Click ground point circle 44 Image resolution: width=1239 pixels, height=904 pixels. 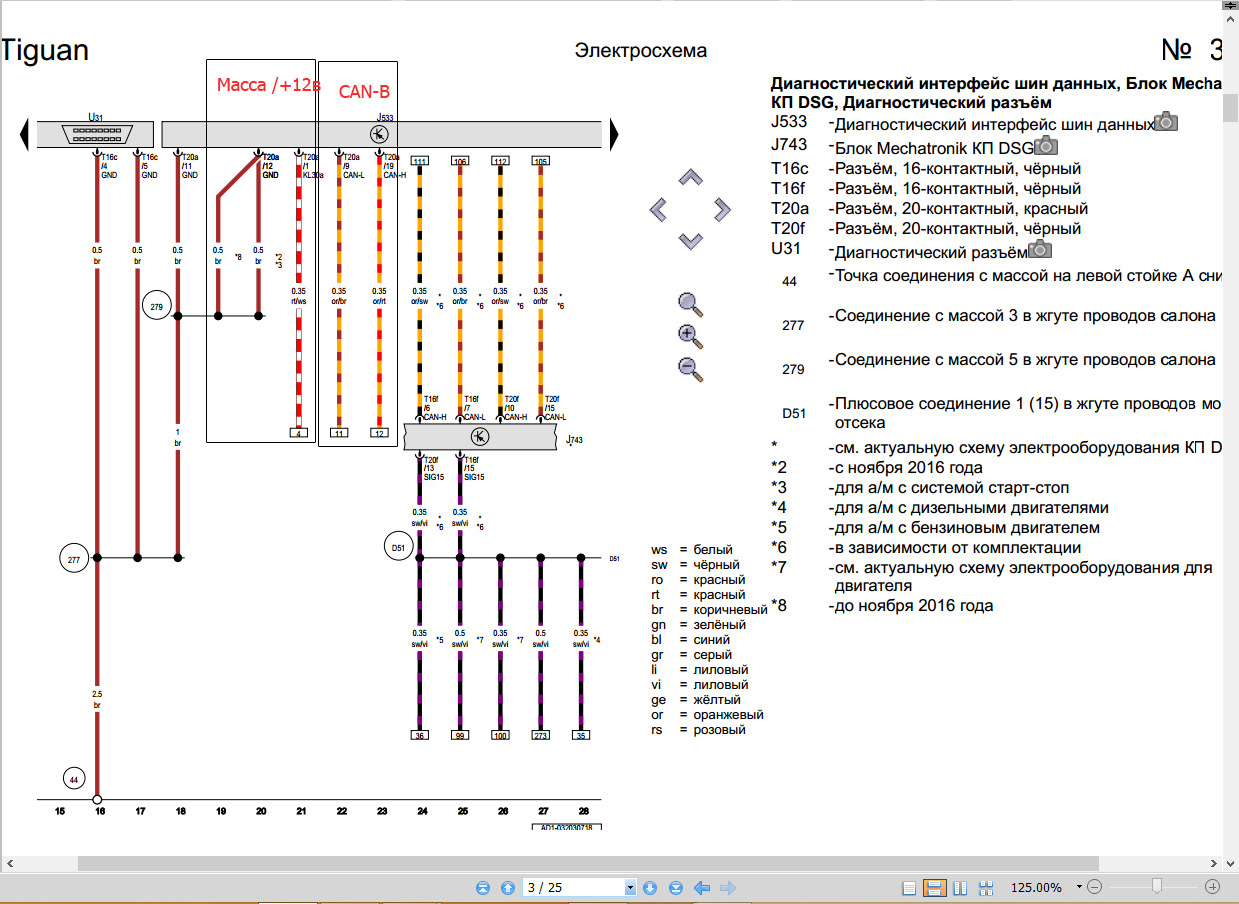(x=73, y=778)
